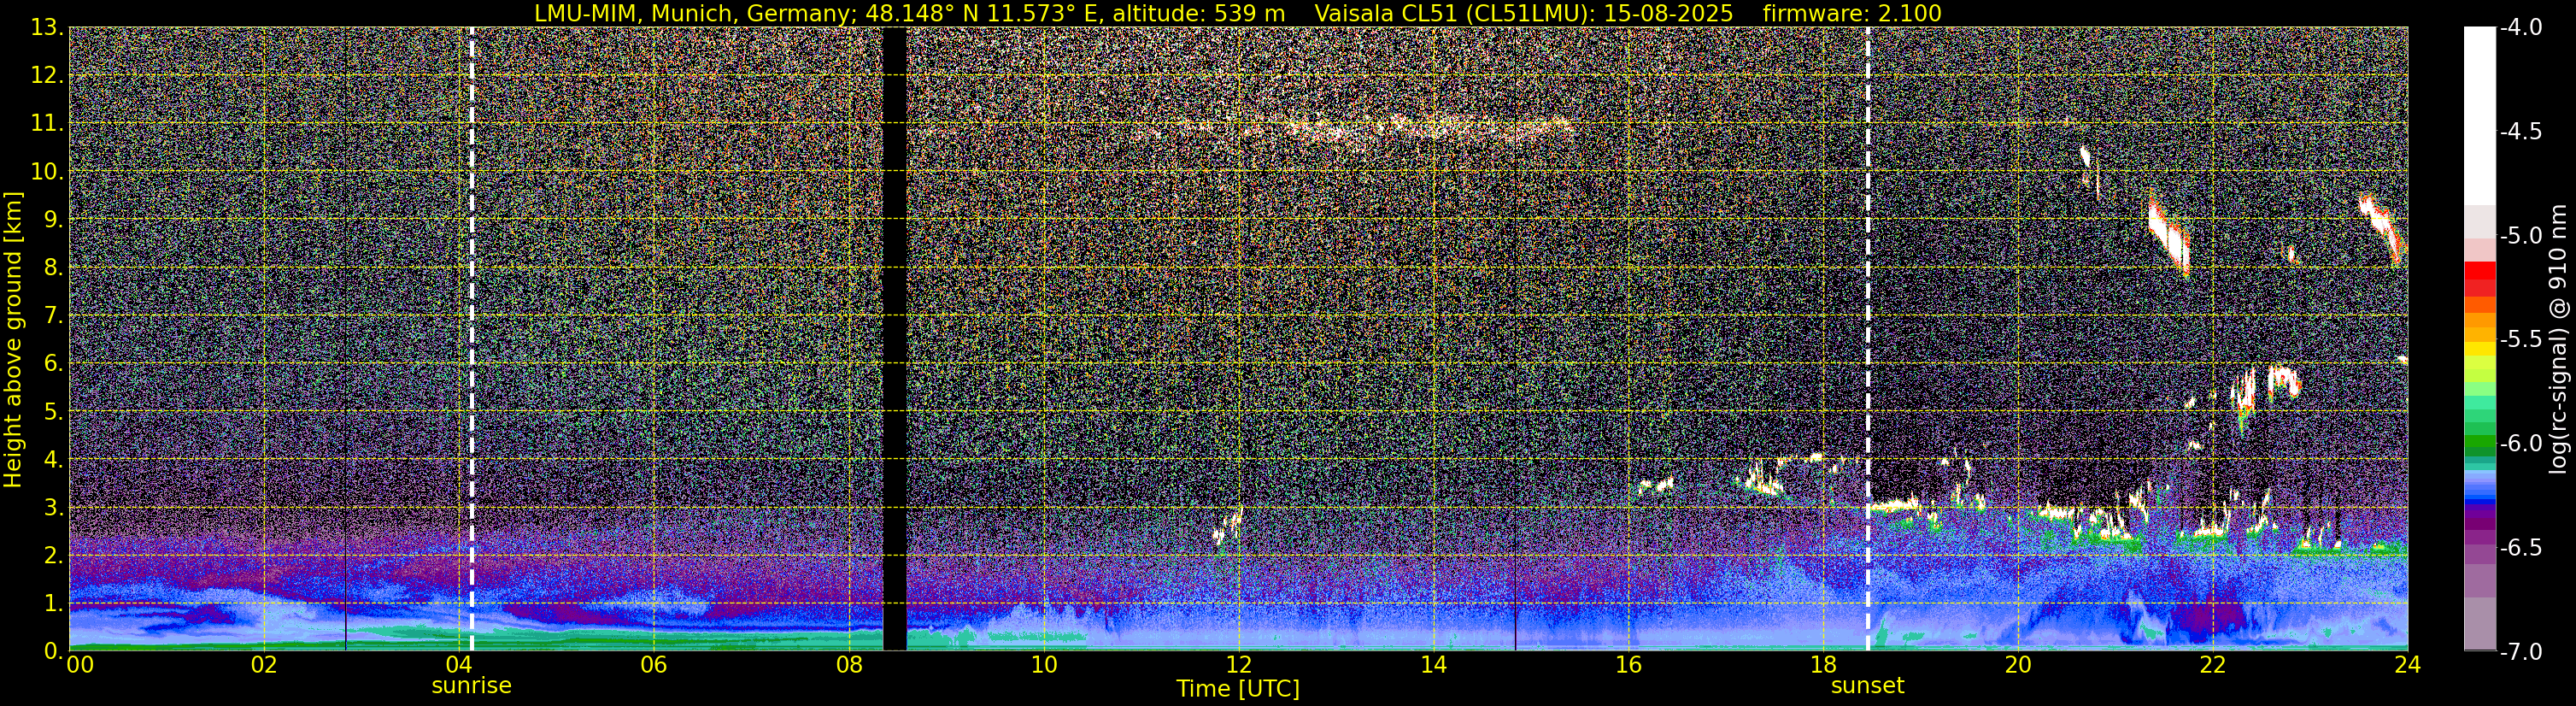The height and width of the screenshot is (706, 2576).
Task: Pick the red band of the colorbar
Action: (x=2479, y=272)
